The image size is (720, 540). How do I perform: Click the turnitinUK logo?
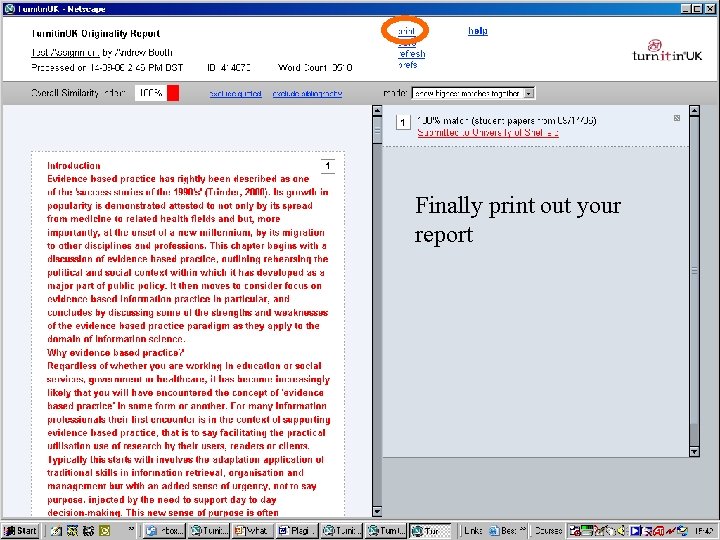coord(667,51)
